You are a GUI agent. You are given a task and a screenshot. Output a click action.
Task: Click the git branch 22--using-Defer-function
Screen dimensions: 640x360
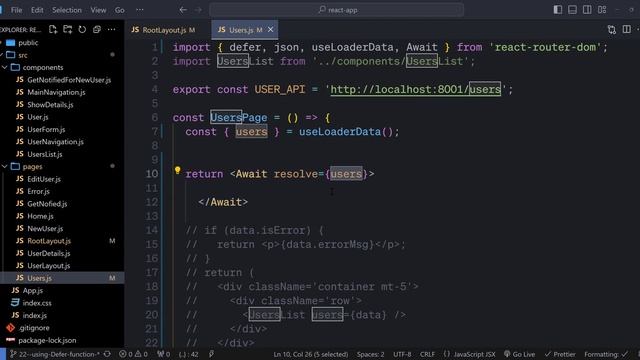click(54, 354)
